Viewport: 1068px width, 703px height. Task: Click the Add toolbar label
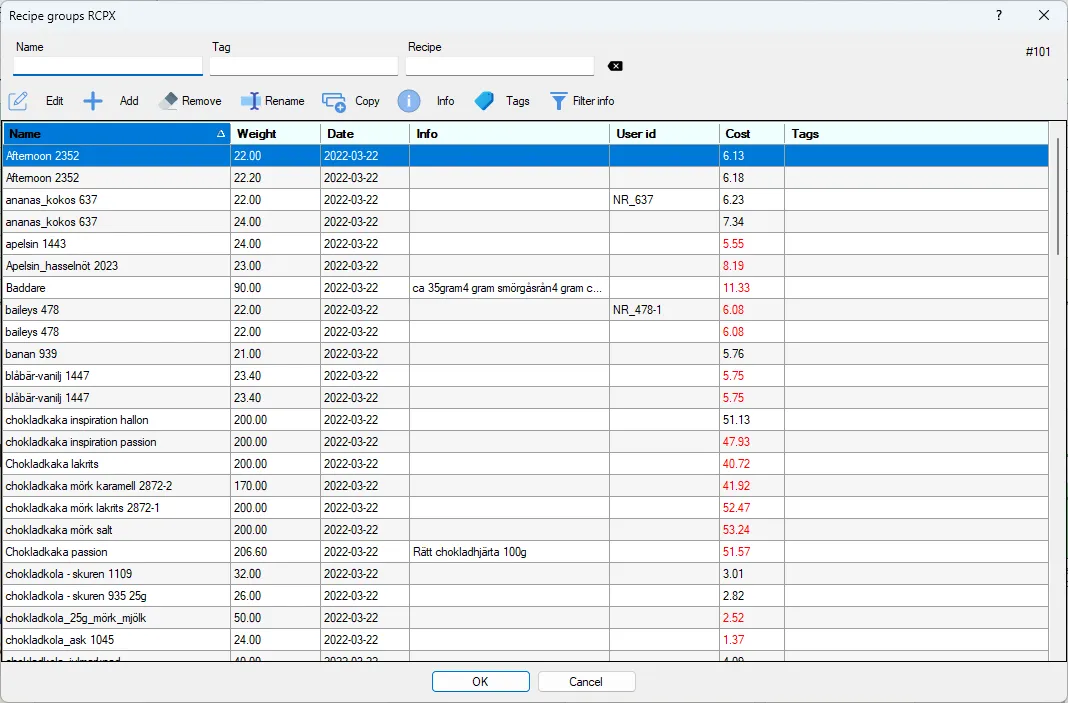(129, 101)
